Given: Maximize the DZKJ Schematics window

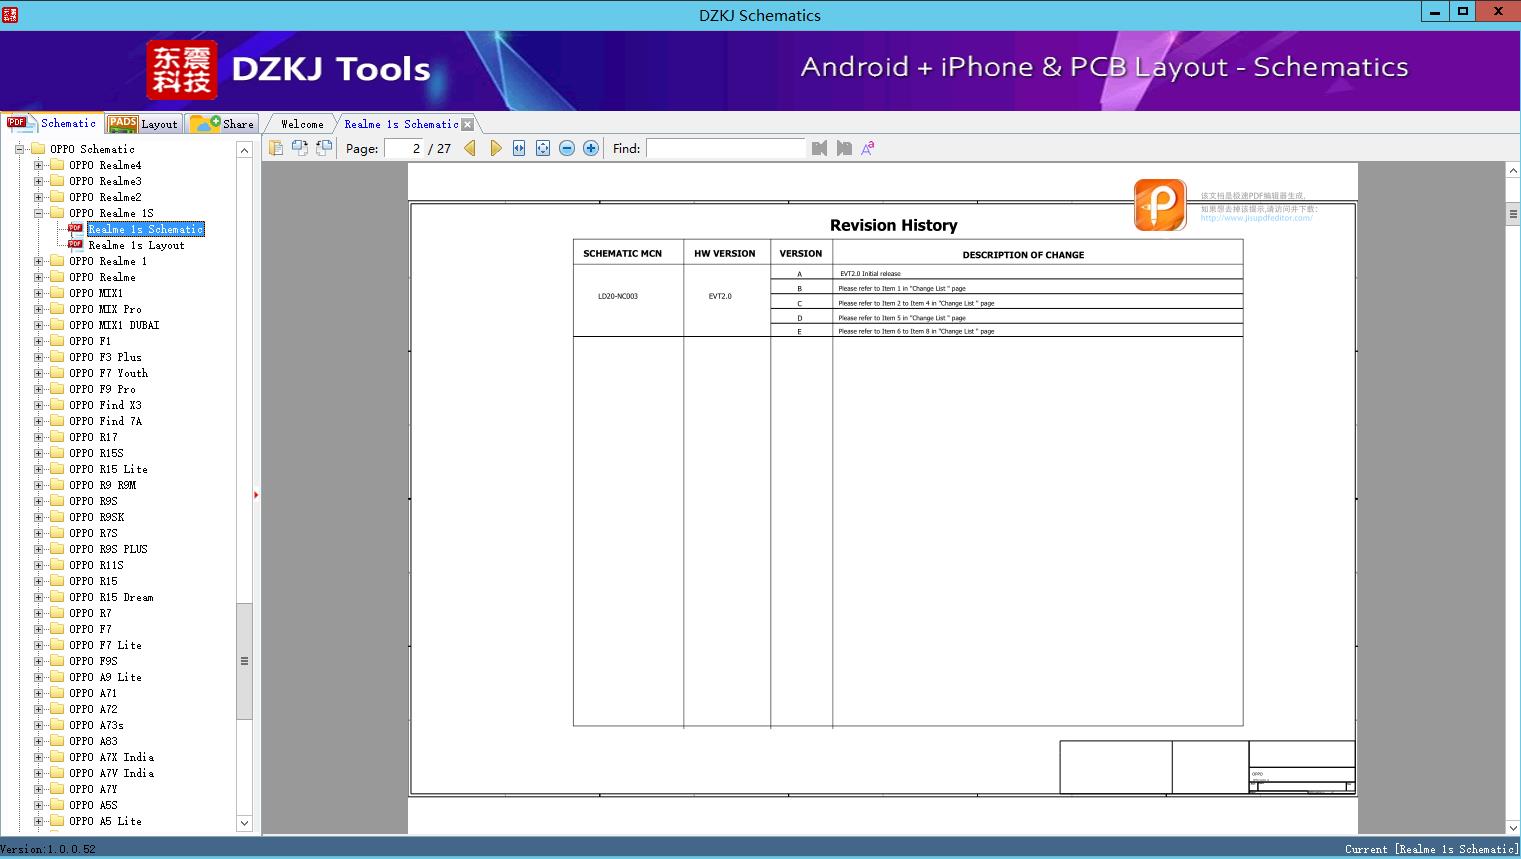Looking at the screenshot, I should (1462, 11).
